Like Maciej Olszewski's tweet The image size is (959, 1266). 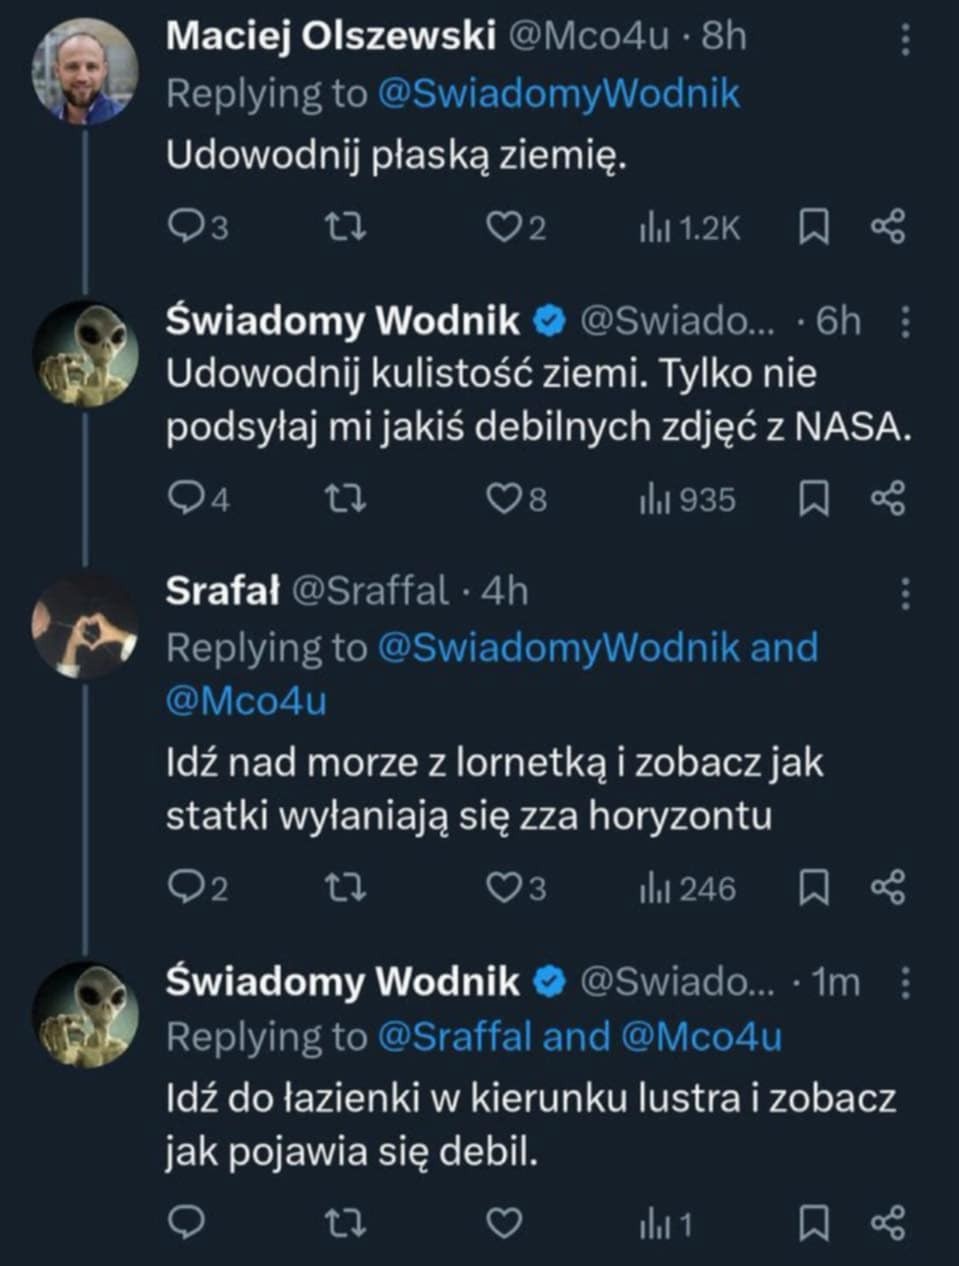point(503,229)
